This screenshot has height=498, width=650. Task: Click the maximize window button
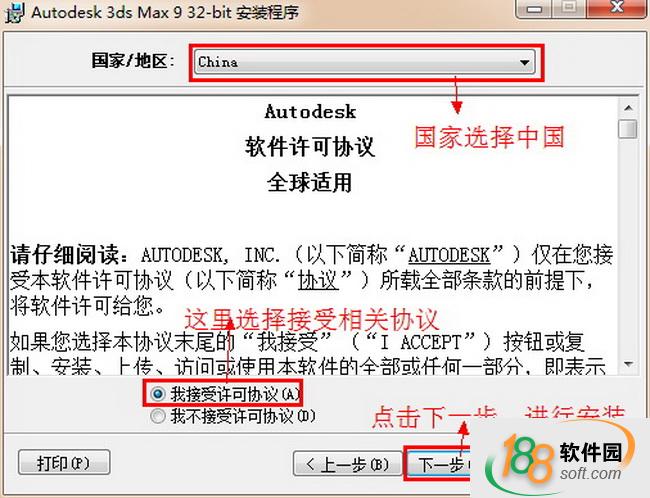pos(570,8)
